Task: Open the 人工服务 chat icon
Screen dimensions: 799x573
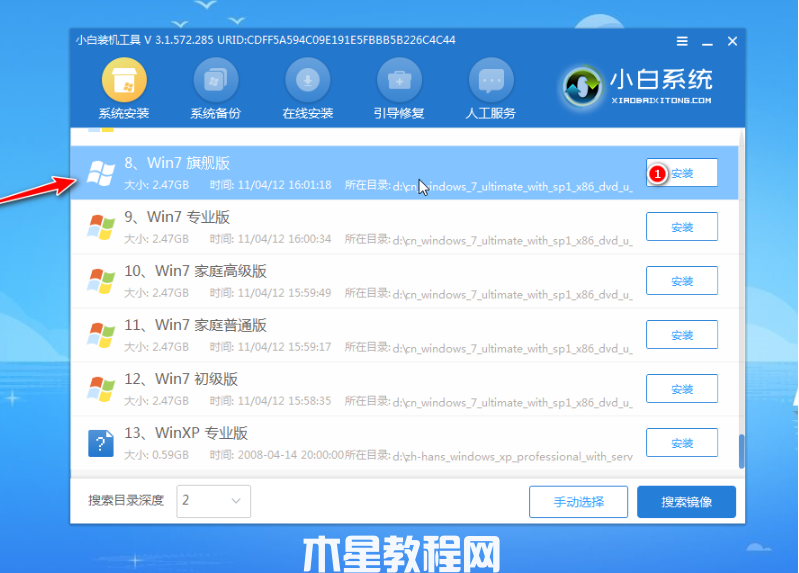Action: point(491,80)
